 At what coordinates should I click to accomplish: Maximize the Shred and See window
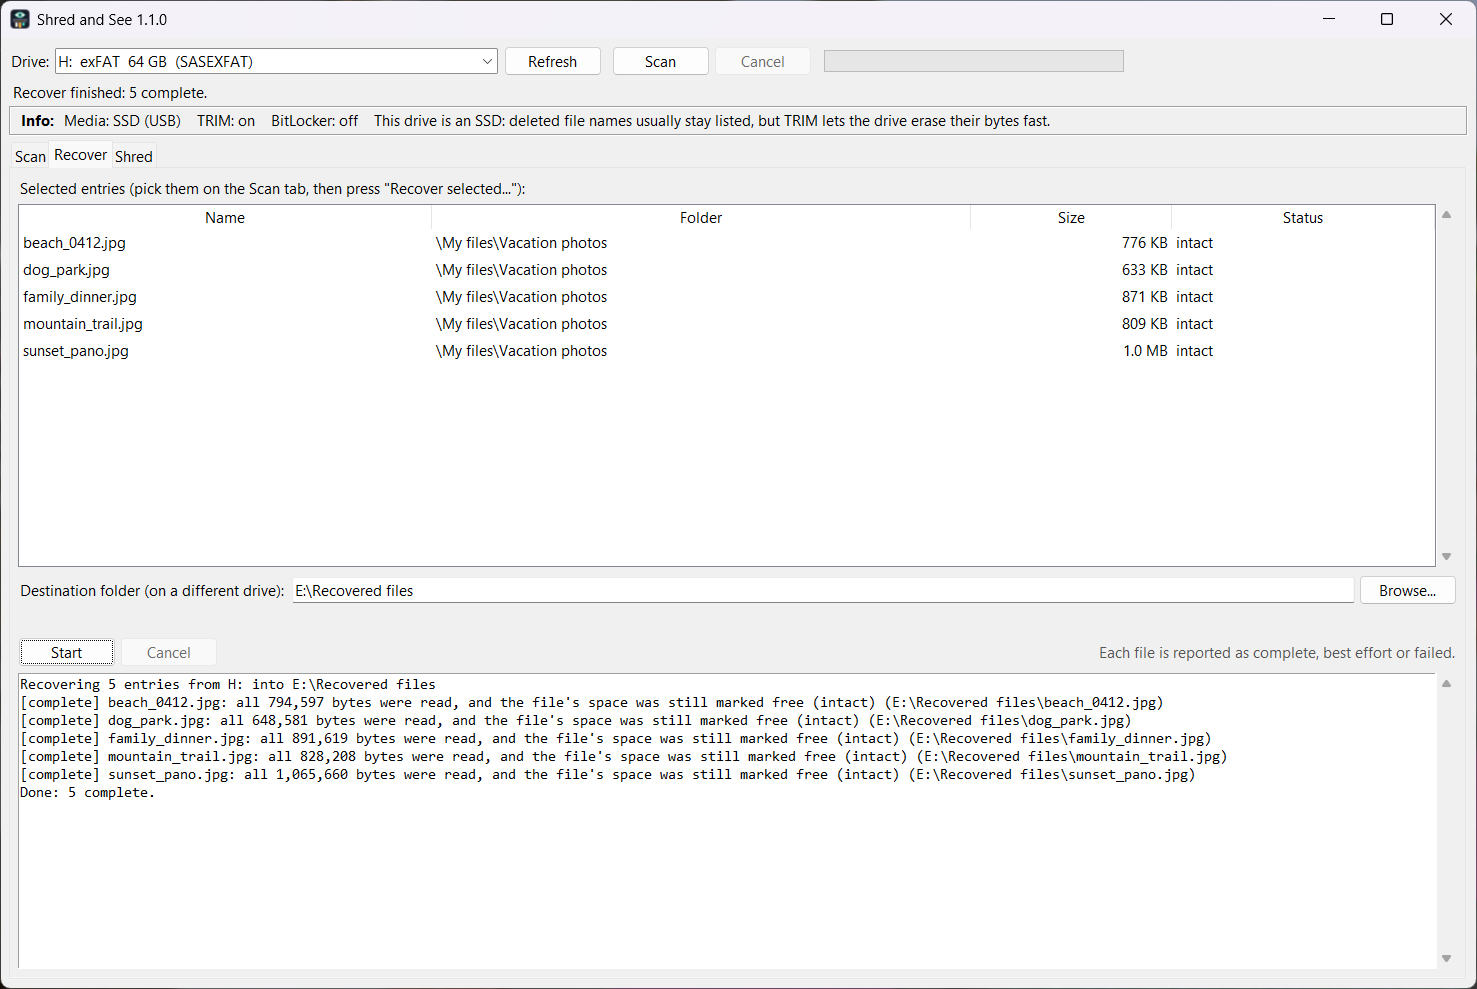point(1387,19)
